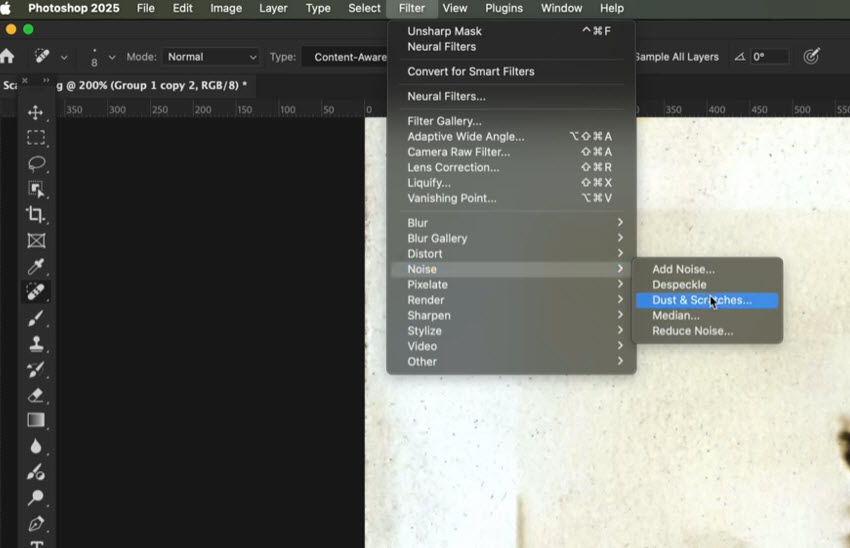Click the angle input field showing 0°

772,57
